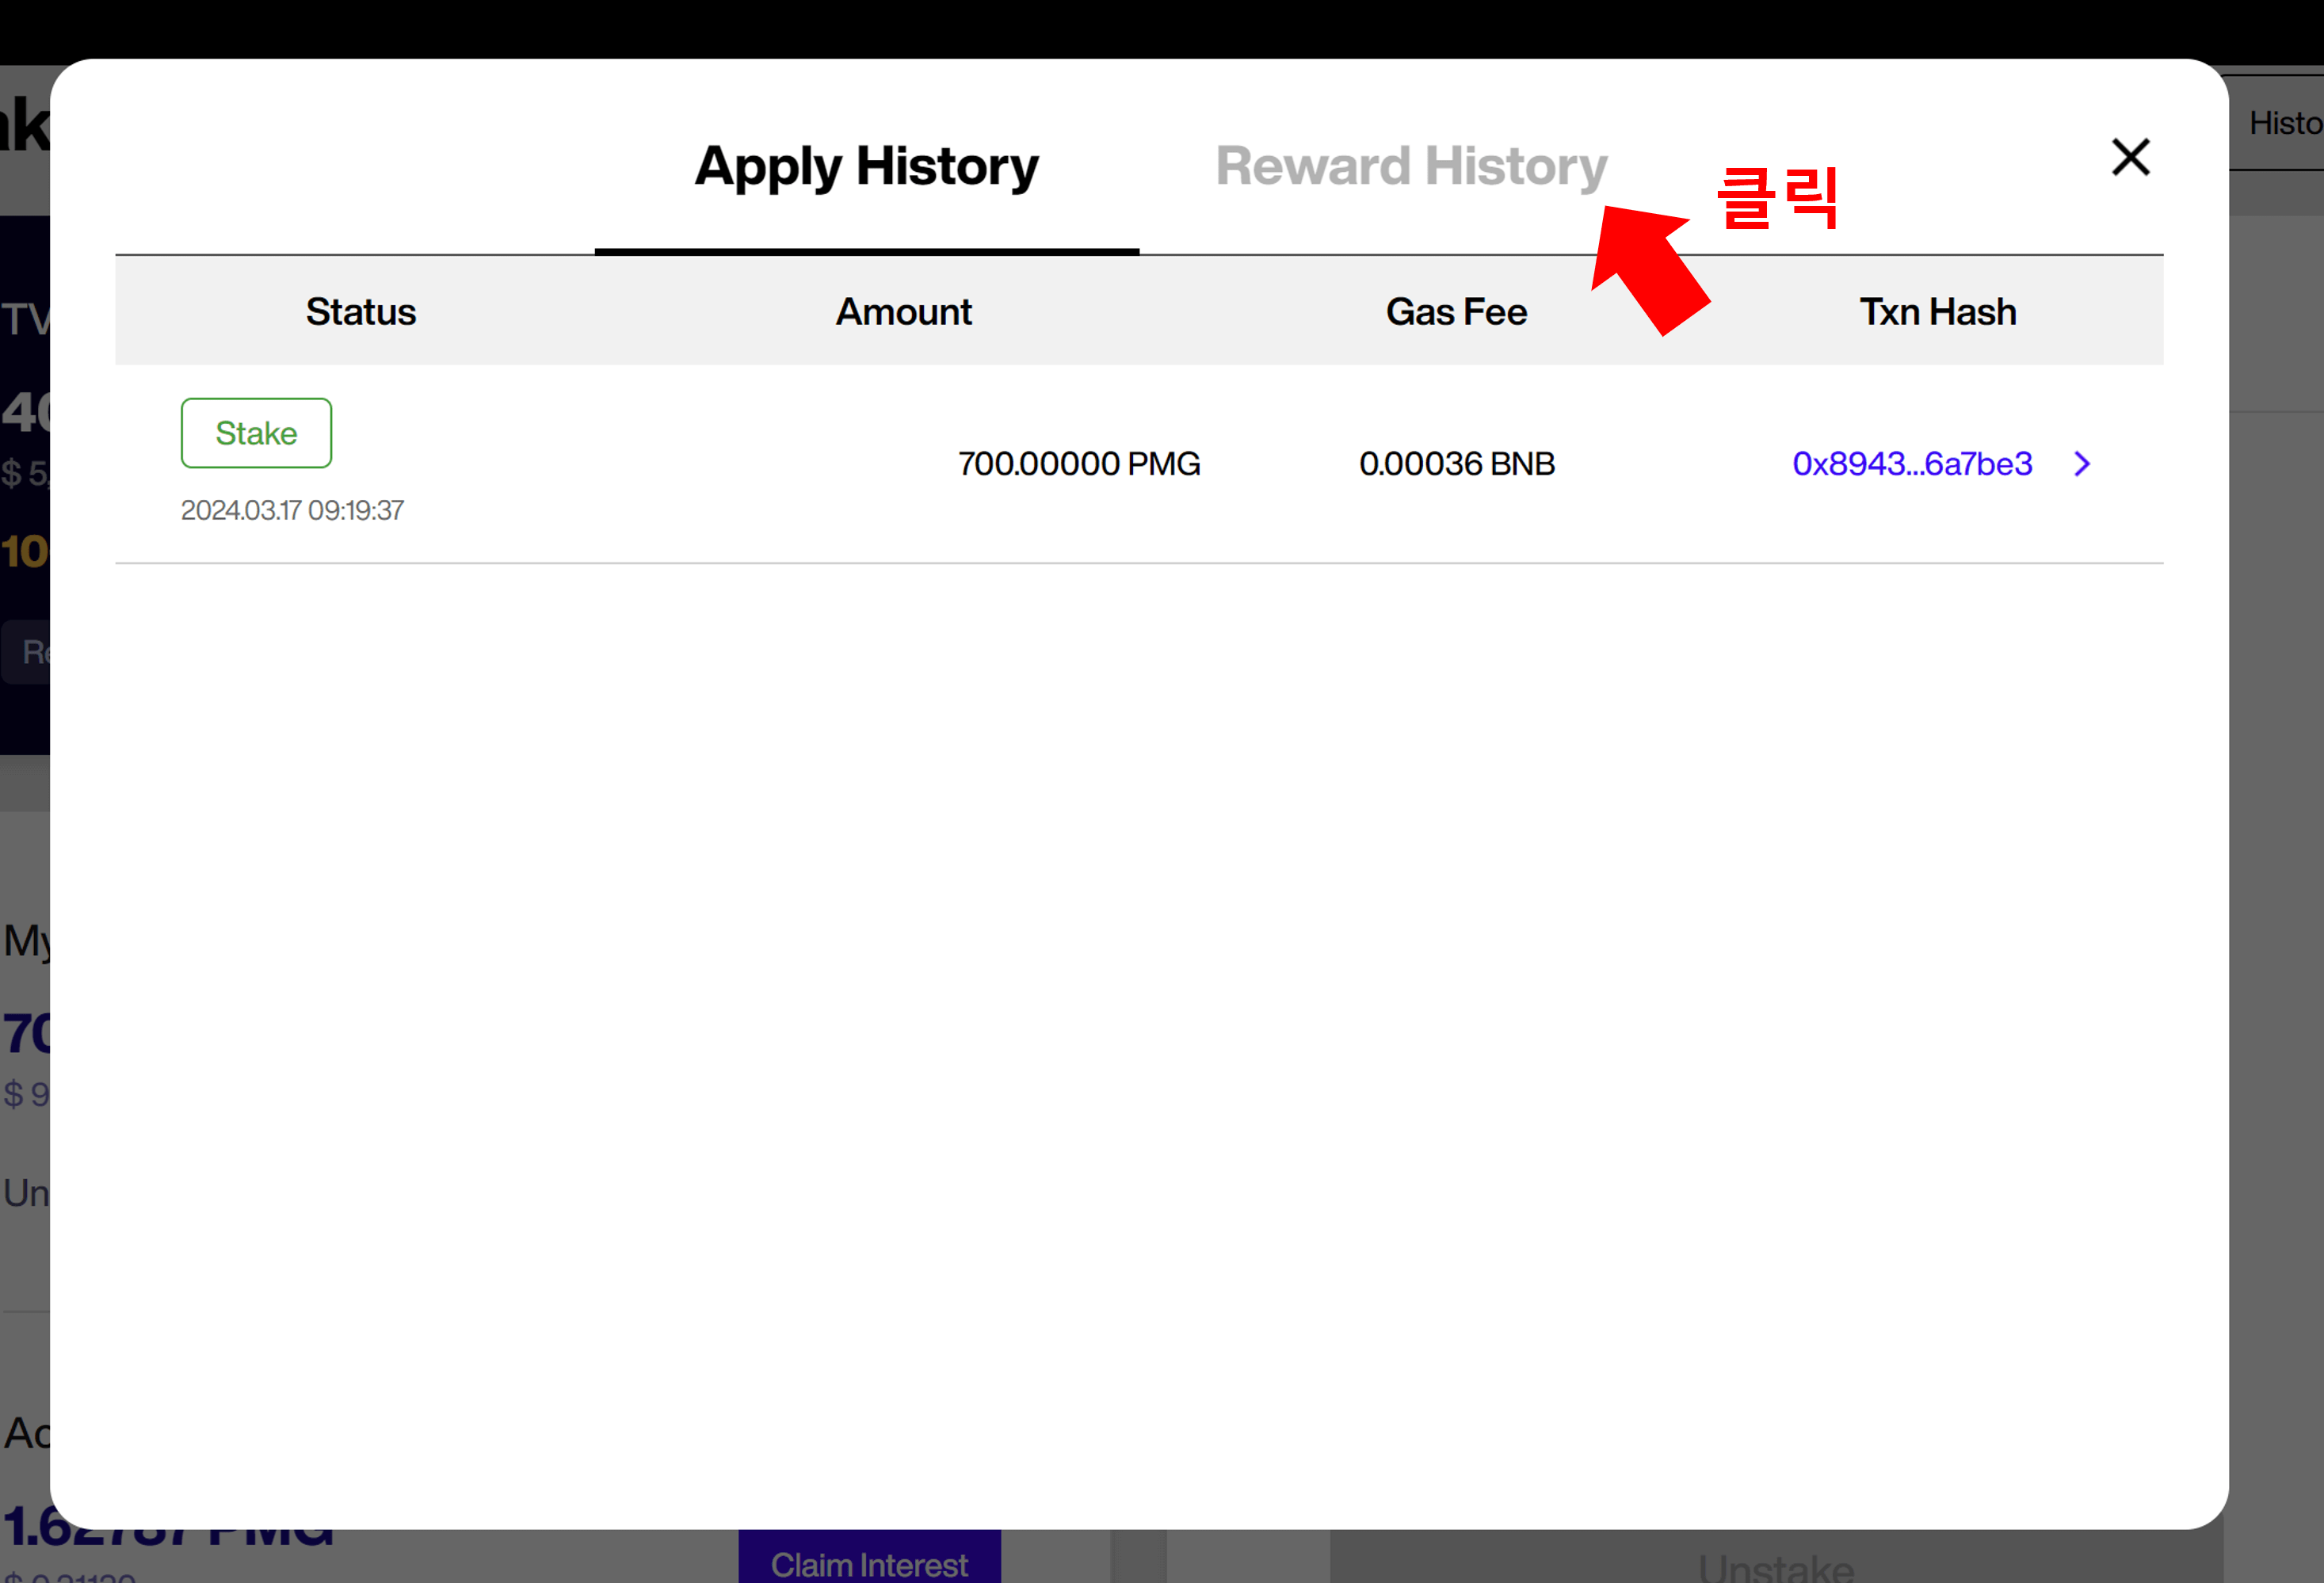Click the 0.00036 BNB gas fee value
This screenshot has height=1583, width=2324.
point(1456,464)
